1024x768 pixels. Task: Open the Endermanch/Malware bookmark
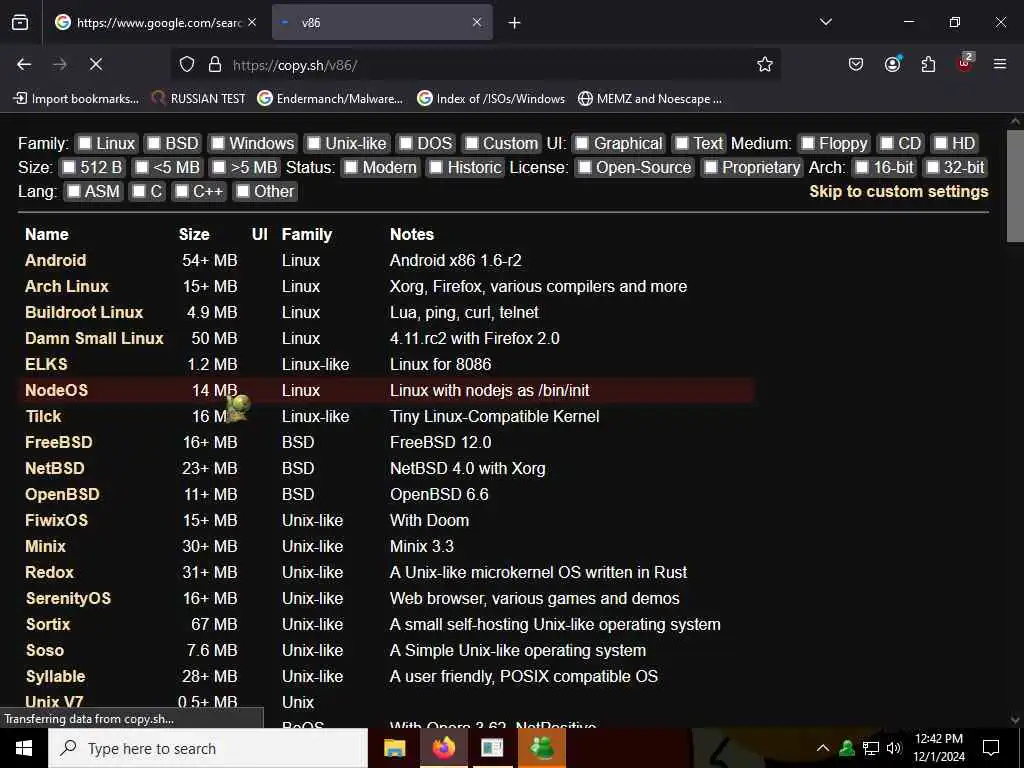tap(330, 99)
